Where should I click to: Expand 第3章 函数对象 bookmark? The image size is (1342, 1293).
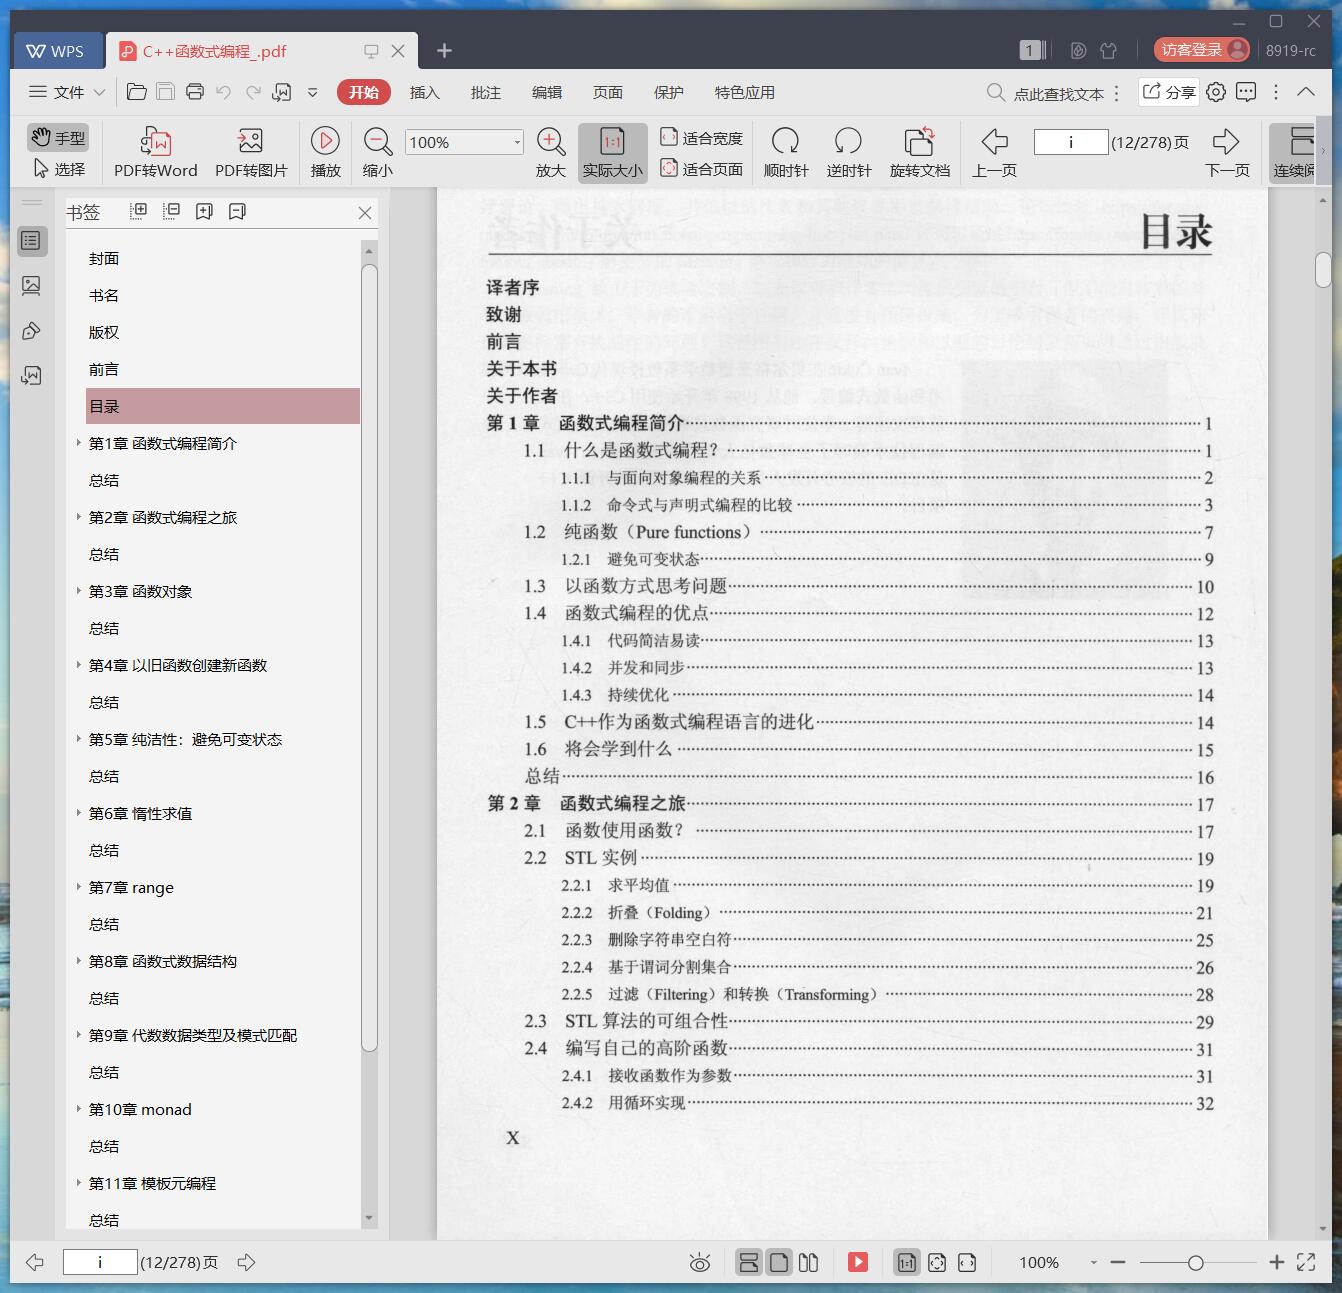(79, 591)
